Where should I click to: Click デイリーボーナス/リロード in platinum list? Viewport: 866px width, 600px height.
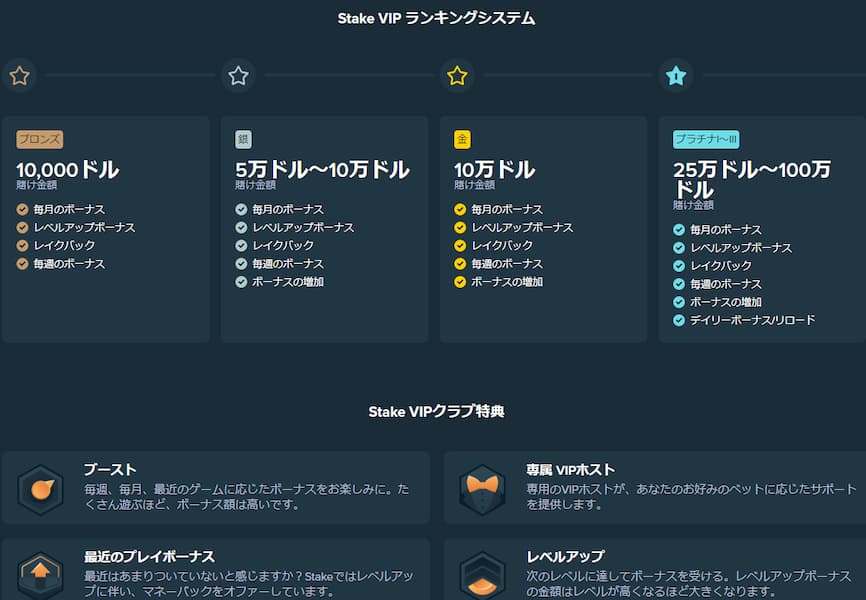pyautogui.click(x=753, y=320)
